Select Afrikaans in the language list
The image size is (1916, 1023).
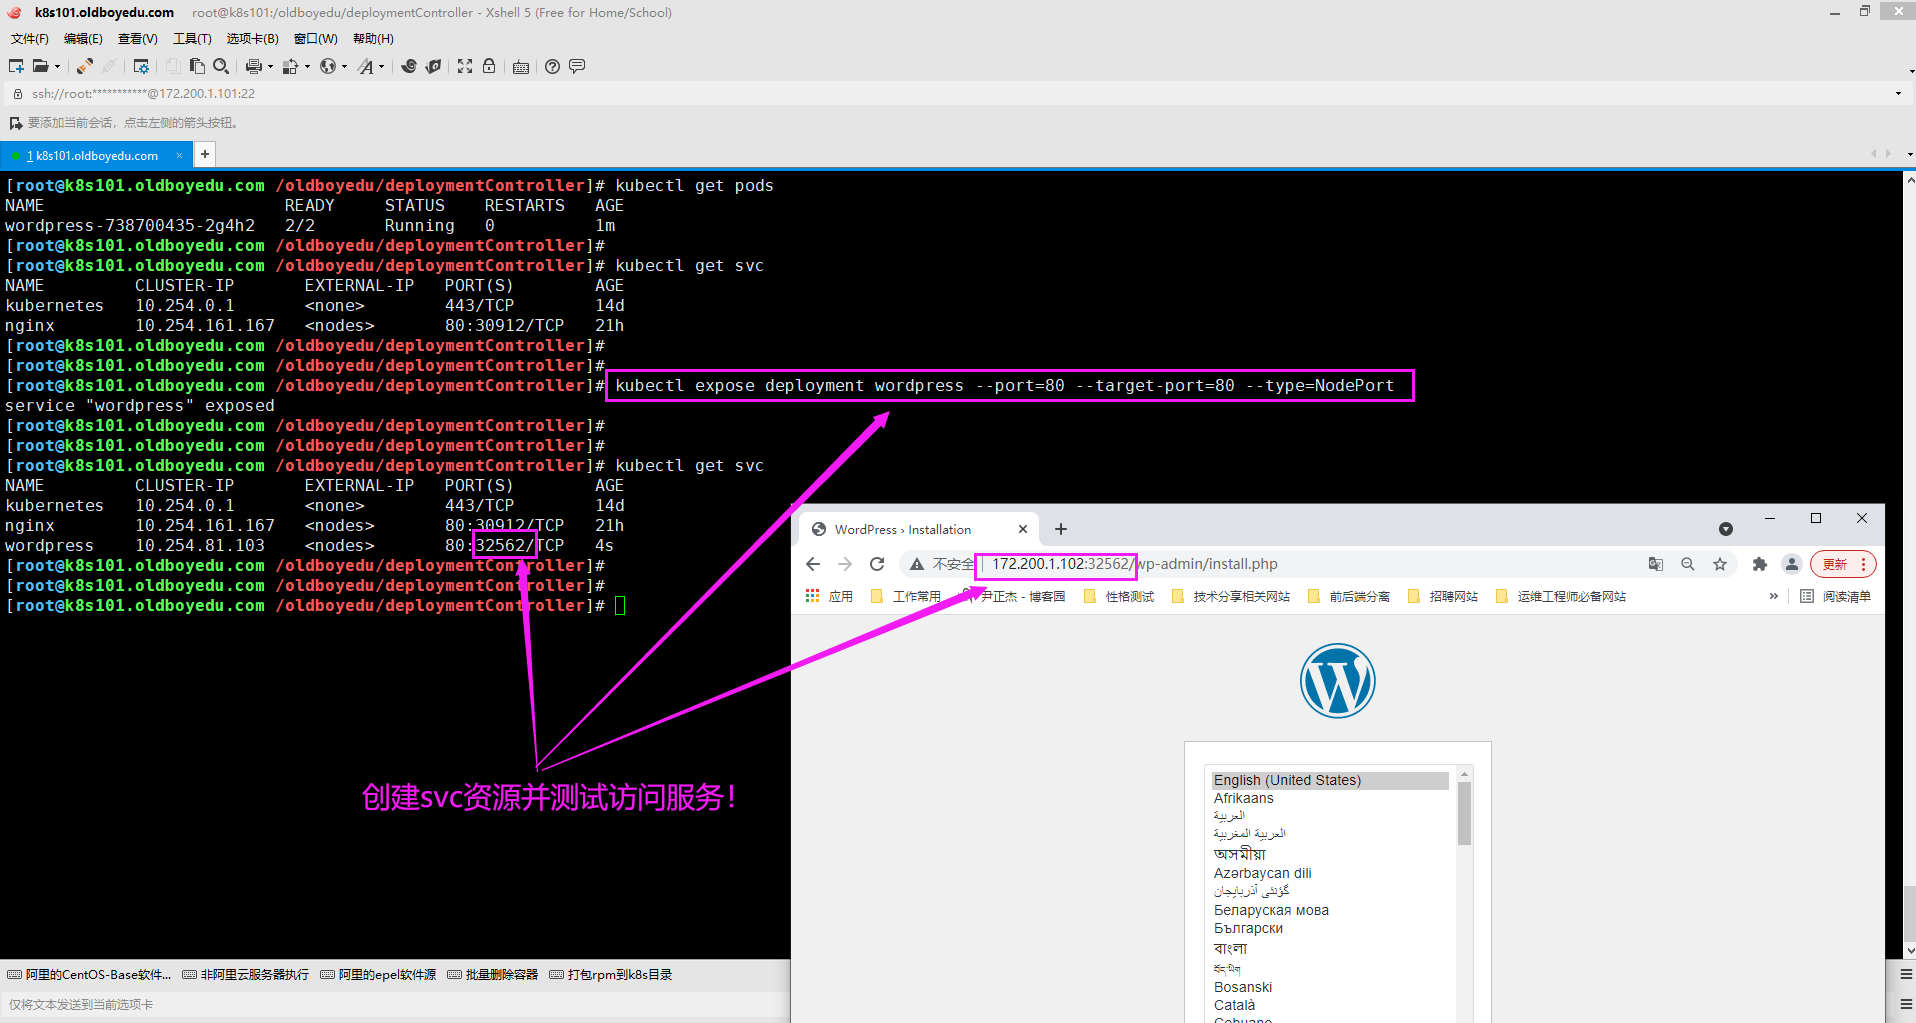click(1243, 798)
